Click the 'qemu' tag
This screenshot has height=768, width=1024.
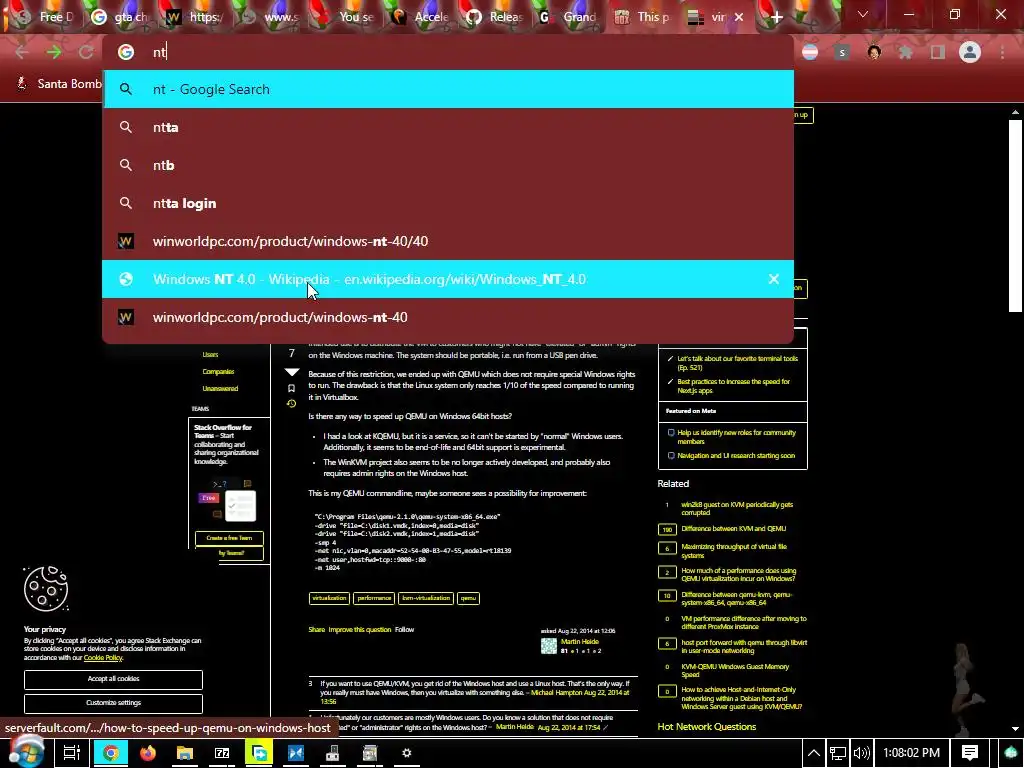point(468,598)
